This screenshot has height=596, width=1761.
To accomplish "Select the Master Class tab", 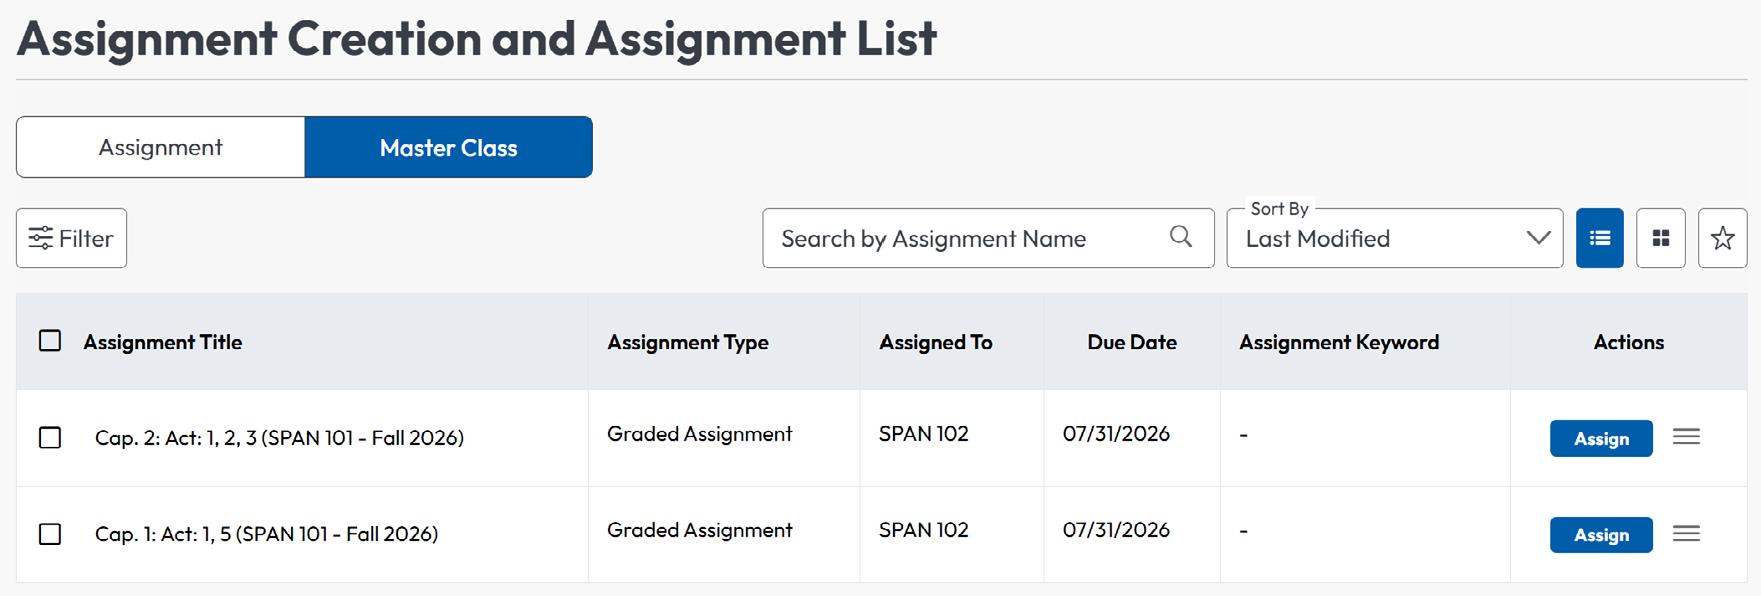I will [x=448, y=147].
